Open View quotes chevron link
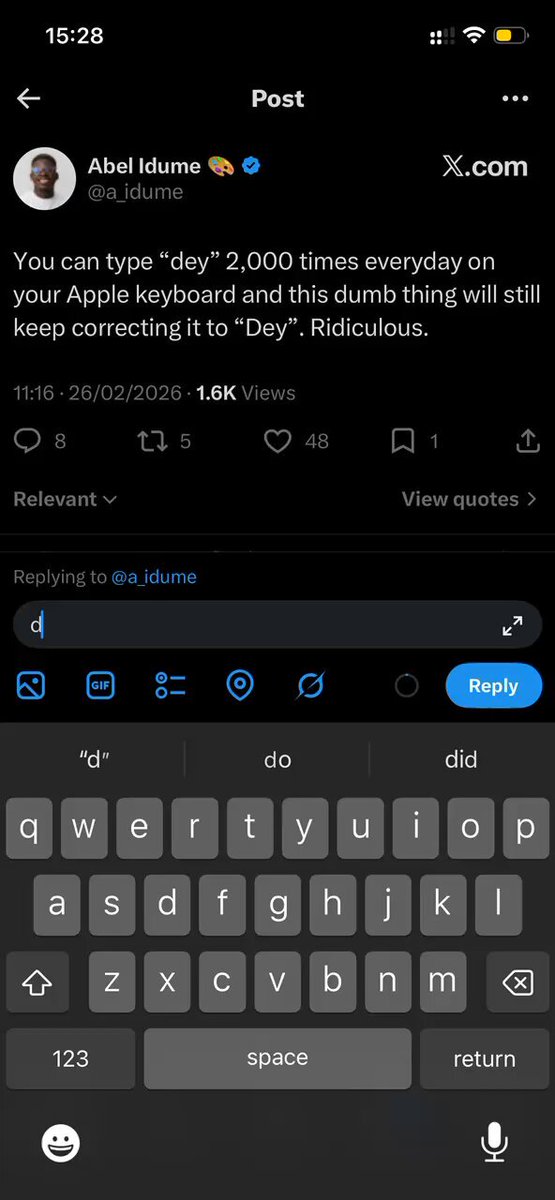 click(x=470, y=499)
